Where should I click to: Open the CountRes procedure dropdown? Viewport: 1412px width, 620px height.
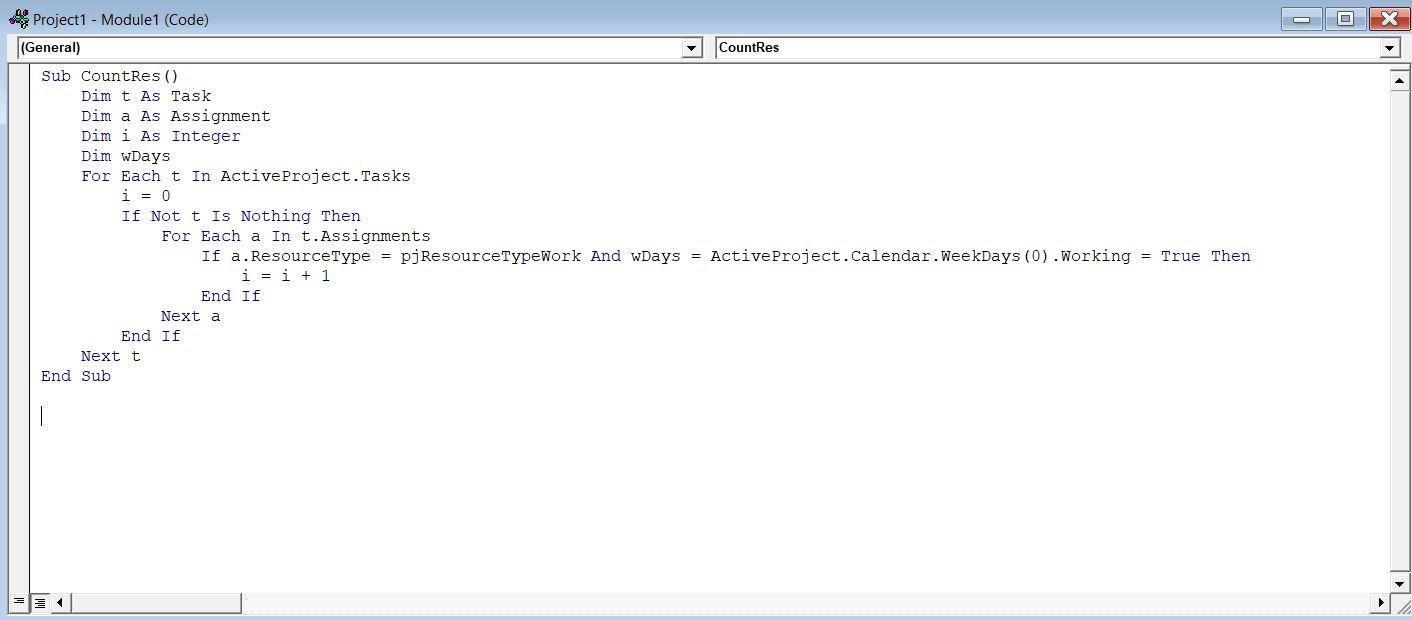click(x=1389, y=48)
